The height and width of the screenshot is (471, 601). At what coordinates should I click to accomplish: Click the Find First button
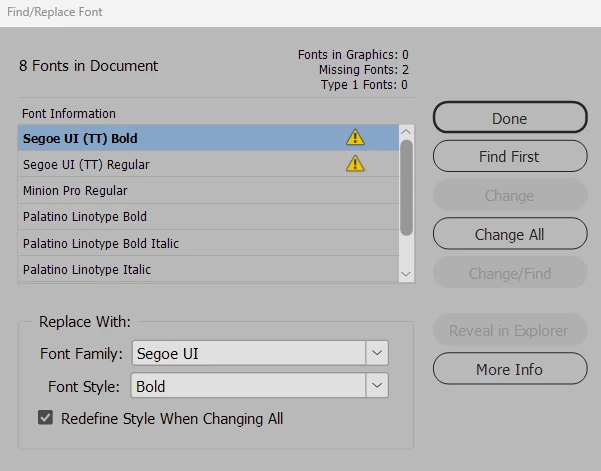tap(510, 156)
